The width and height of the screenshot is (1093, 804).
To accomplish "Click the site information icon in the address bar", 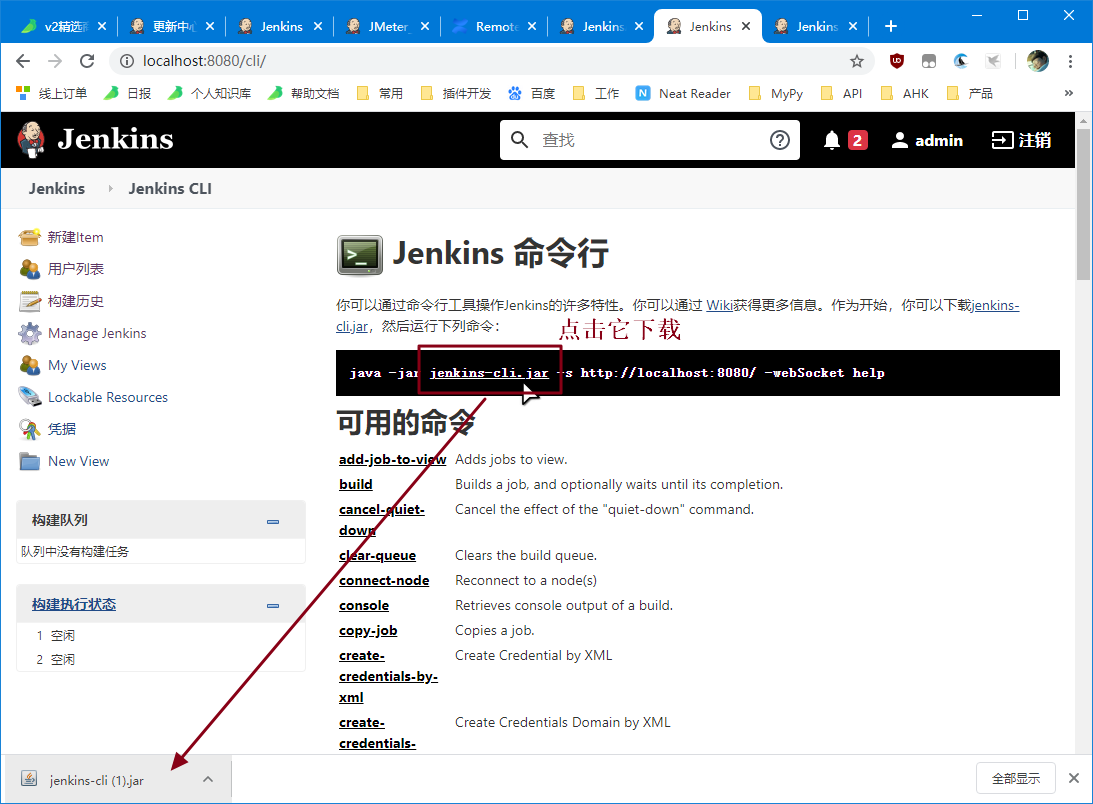I will click(x=127, y=61).
